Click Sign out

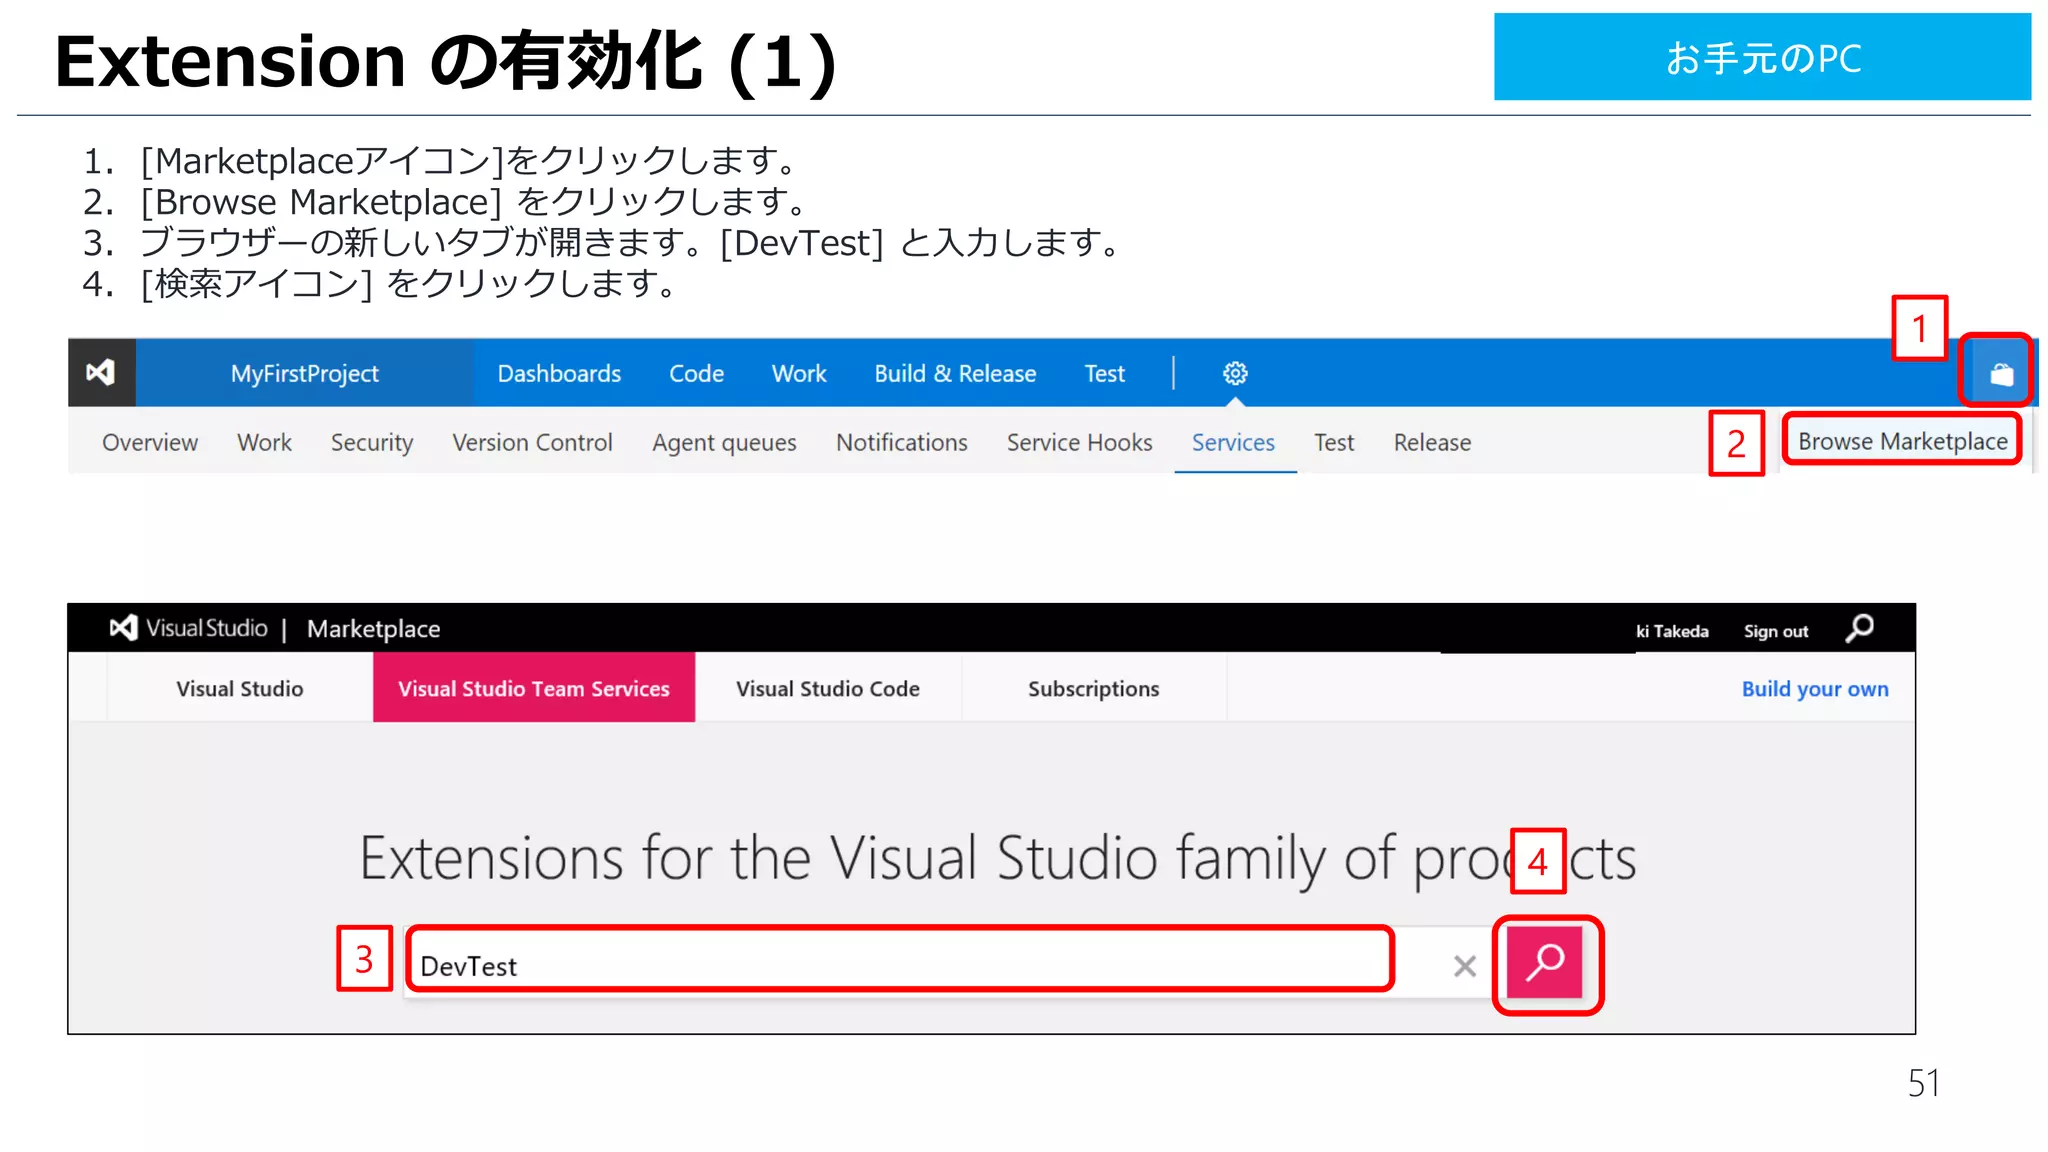1776,631
